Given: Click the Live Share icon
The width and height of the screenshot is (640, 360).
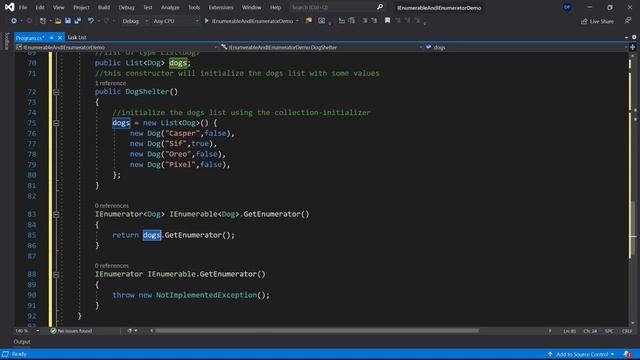Looking at the screenshot, I should tap(584, 21).
